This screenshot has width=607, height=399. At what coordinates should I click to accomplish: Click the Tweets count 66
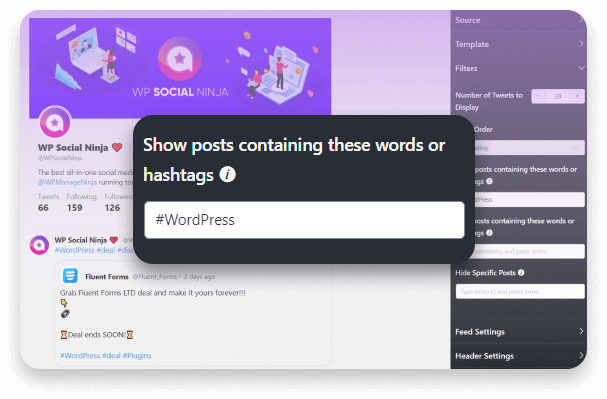[x=43, y=208]
